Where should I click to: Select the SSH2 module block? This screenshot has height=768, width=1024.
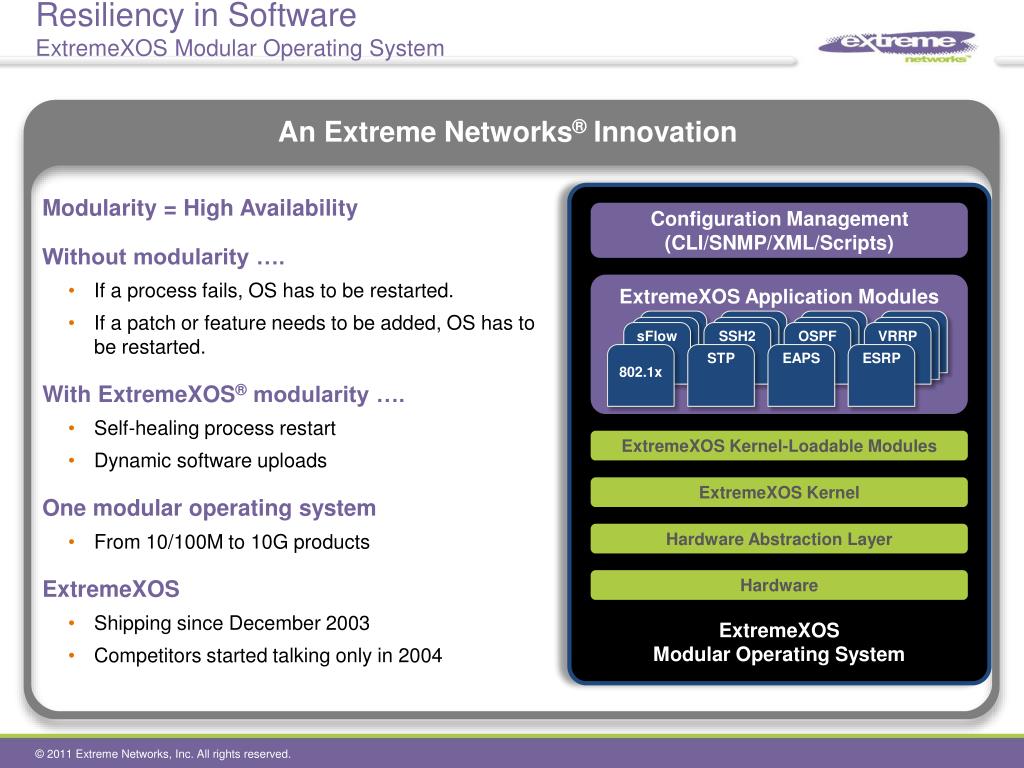pos(737,336)
